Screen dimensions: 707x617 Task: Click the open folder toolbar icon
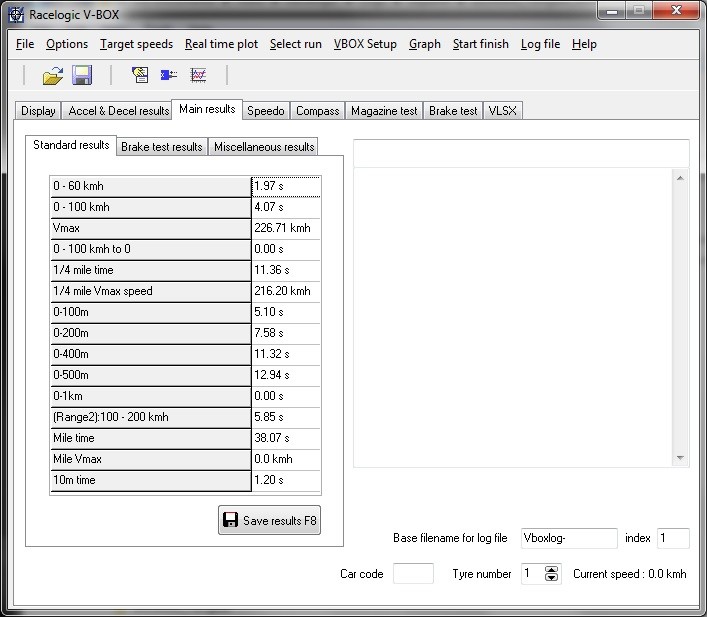click(52, 75)
